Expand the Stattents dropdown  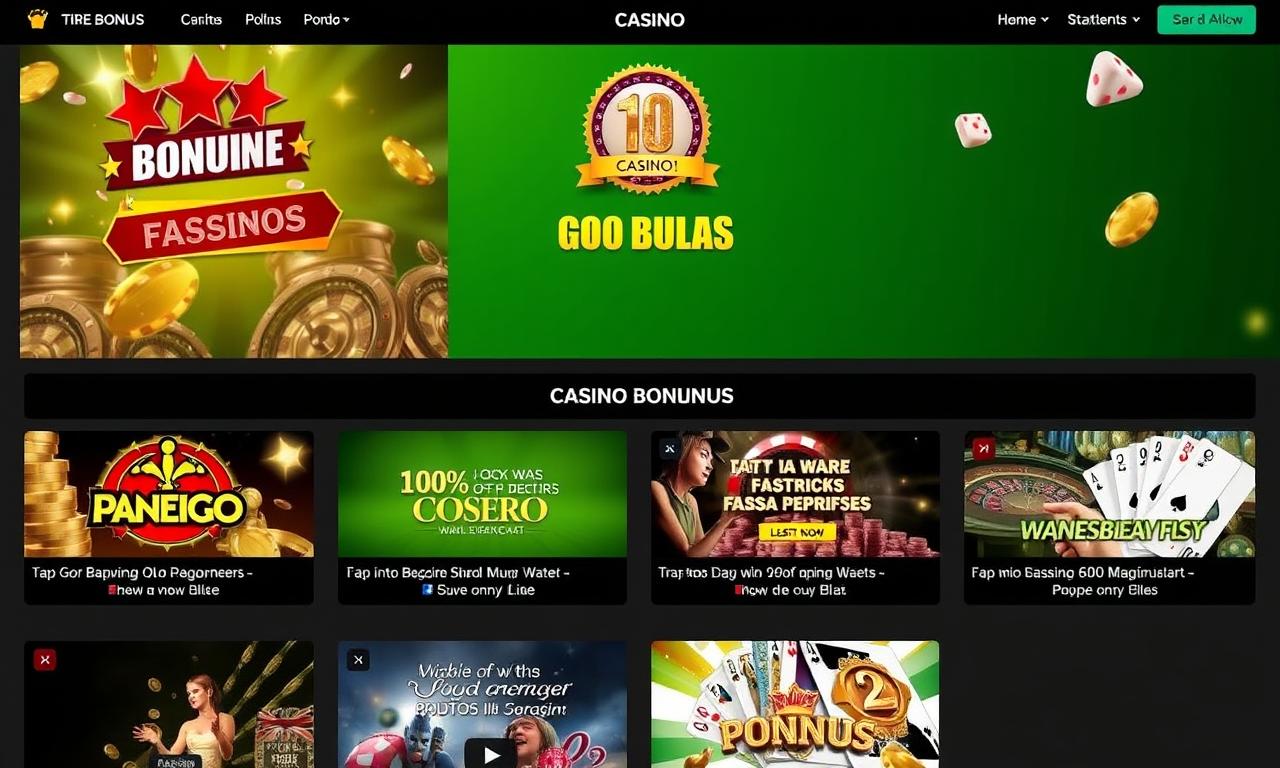point(1103,19)
